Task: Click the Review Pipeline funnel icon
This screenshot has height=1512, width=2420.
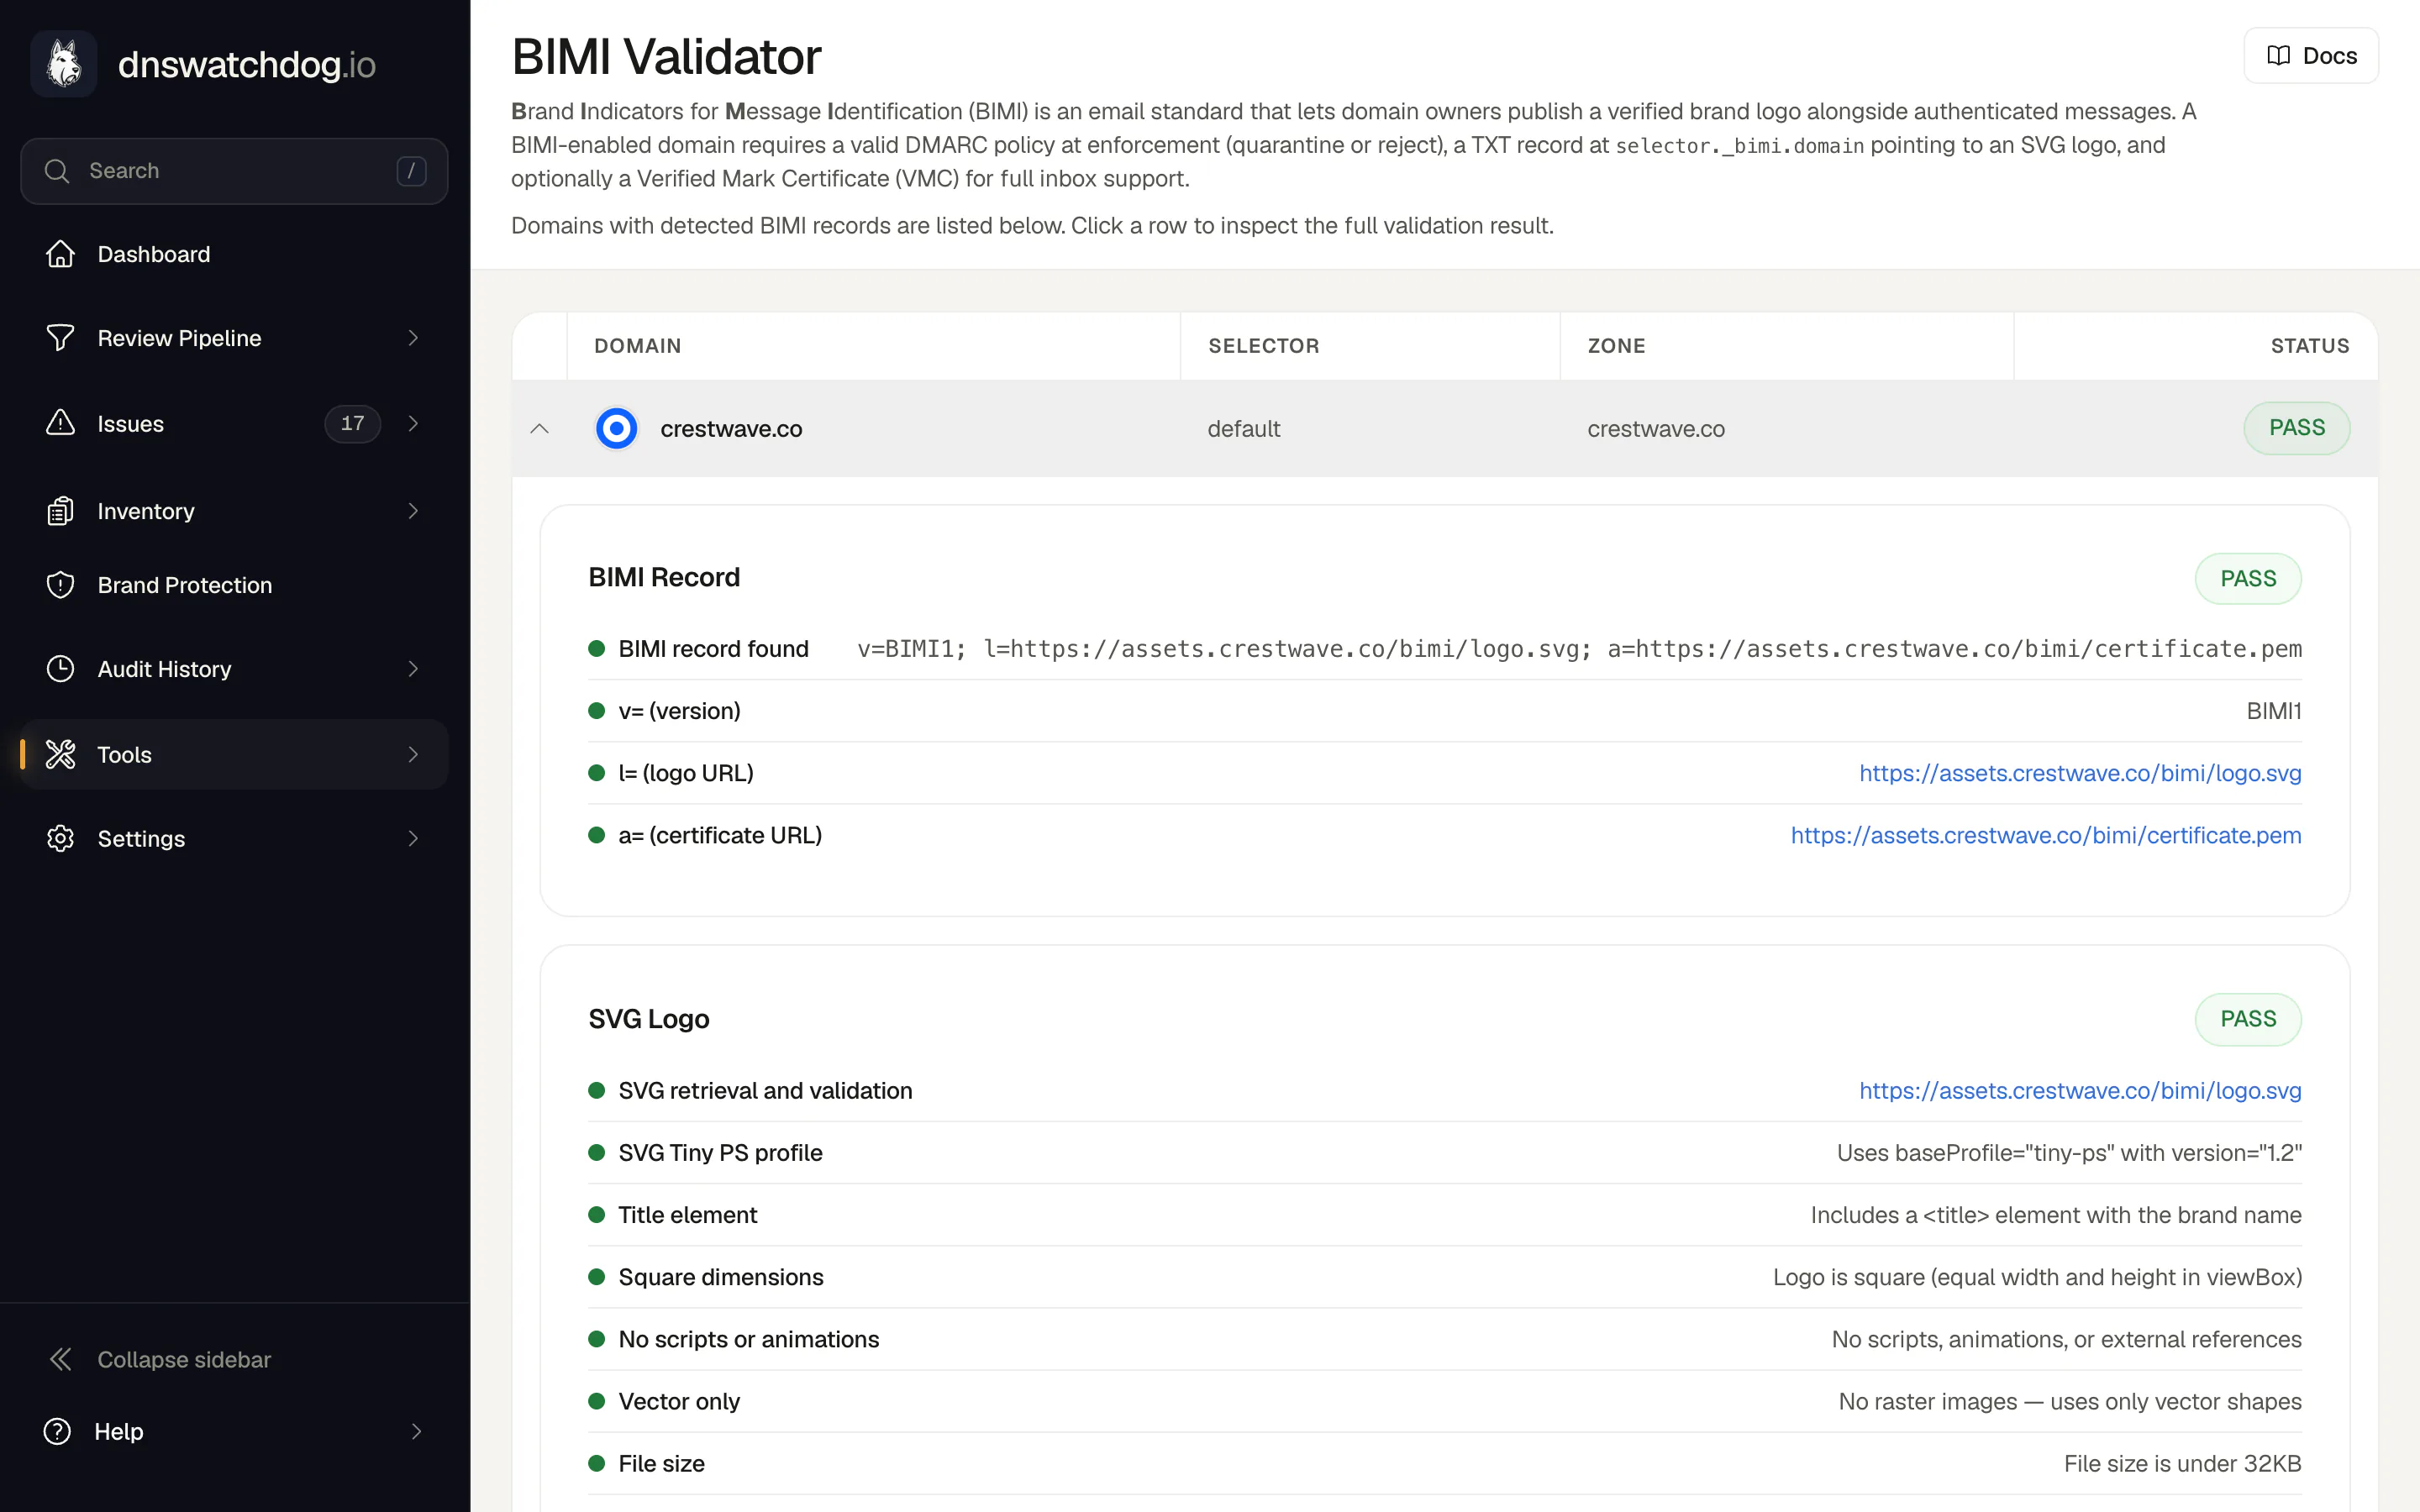Action: click(x=60, y=338)
